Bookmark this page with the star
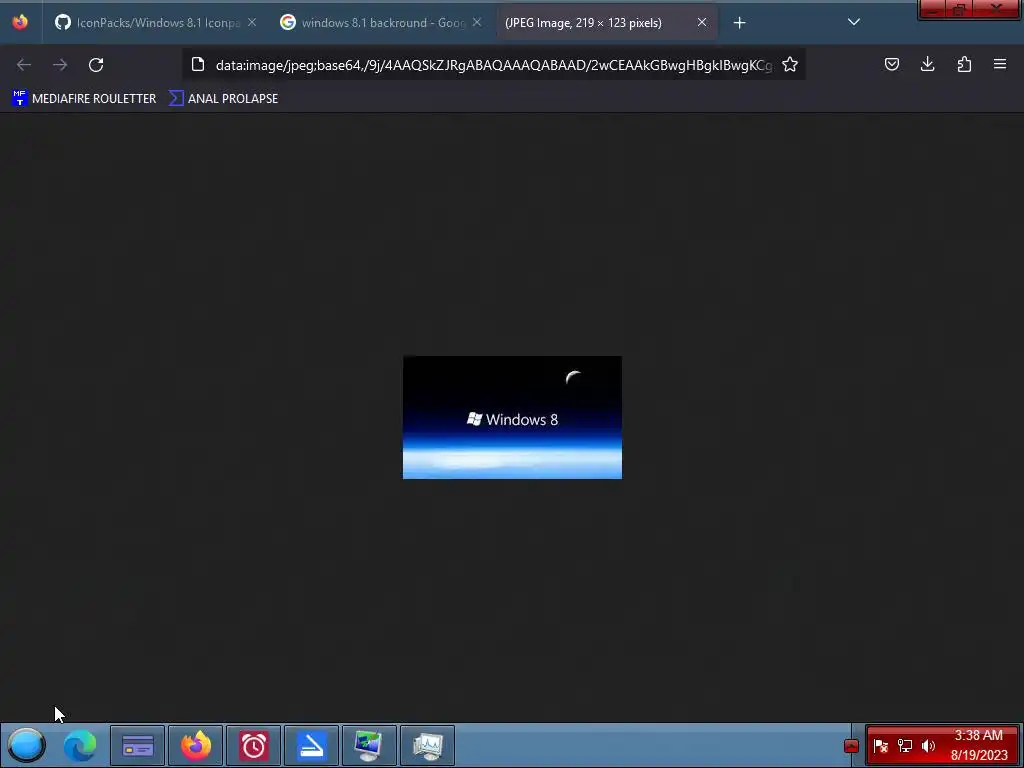Viewport: 1024px width, 768px height. (x=790, y=65)
